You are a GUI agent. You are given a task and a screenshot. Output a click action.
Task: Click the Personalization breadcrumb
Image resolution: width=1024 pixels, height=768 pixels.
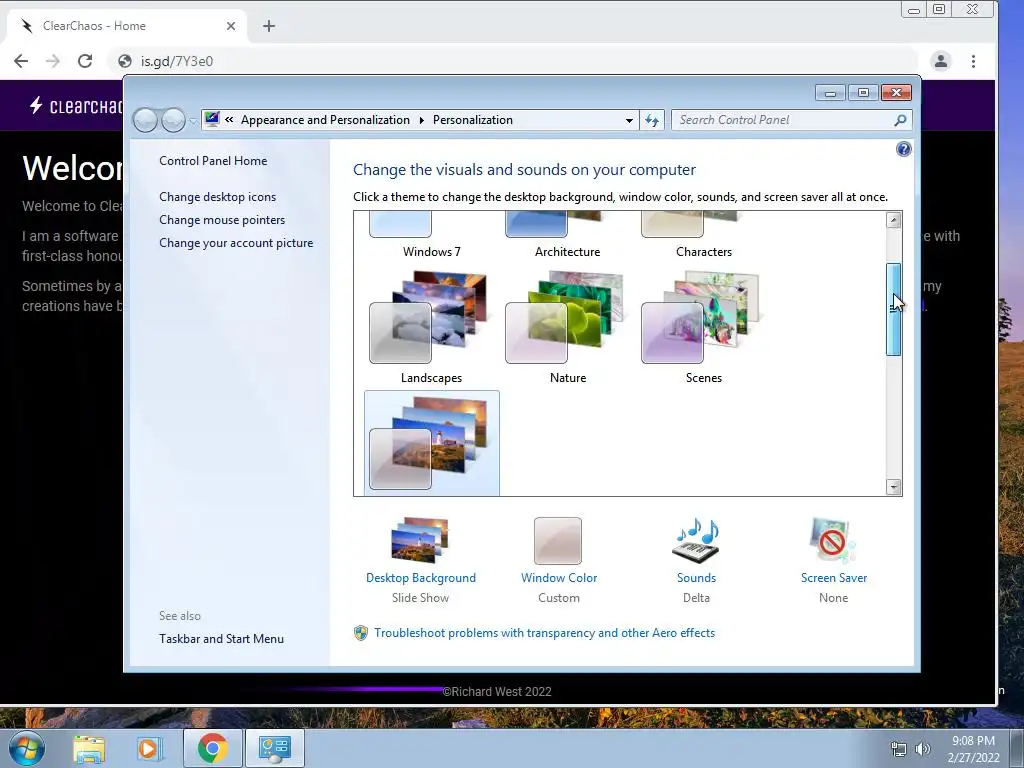click(x=473, y=120)
